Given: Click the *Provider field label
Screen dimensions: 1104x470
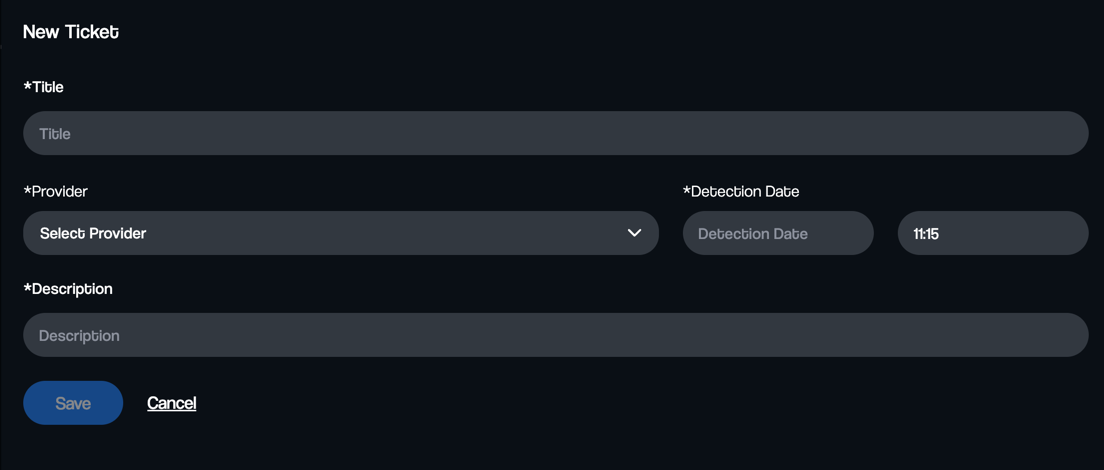Looking at the screenshot, I should click(56, 191).
